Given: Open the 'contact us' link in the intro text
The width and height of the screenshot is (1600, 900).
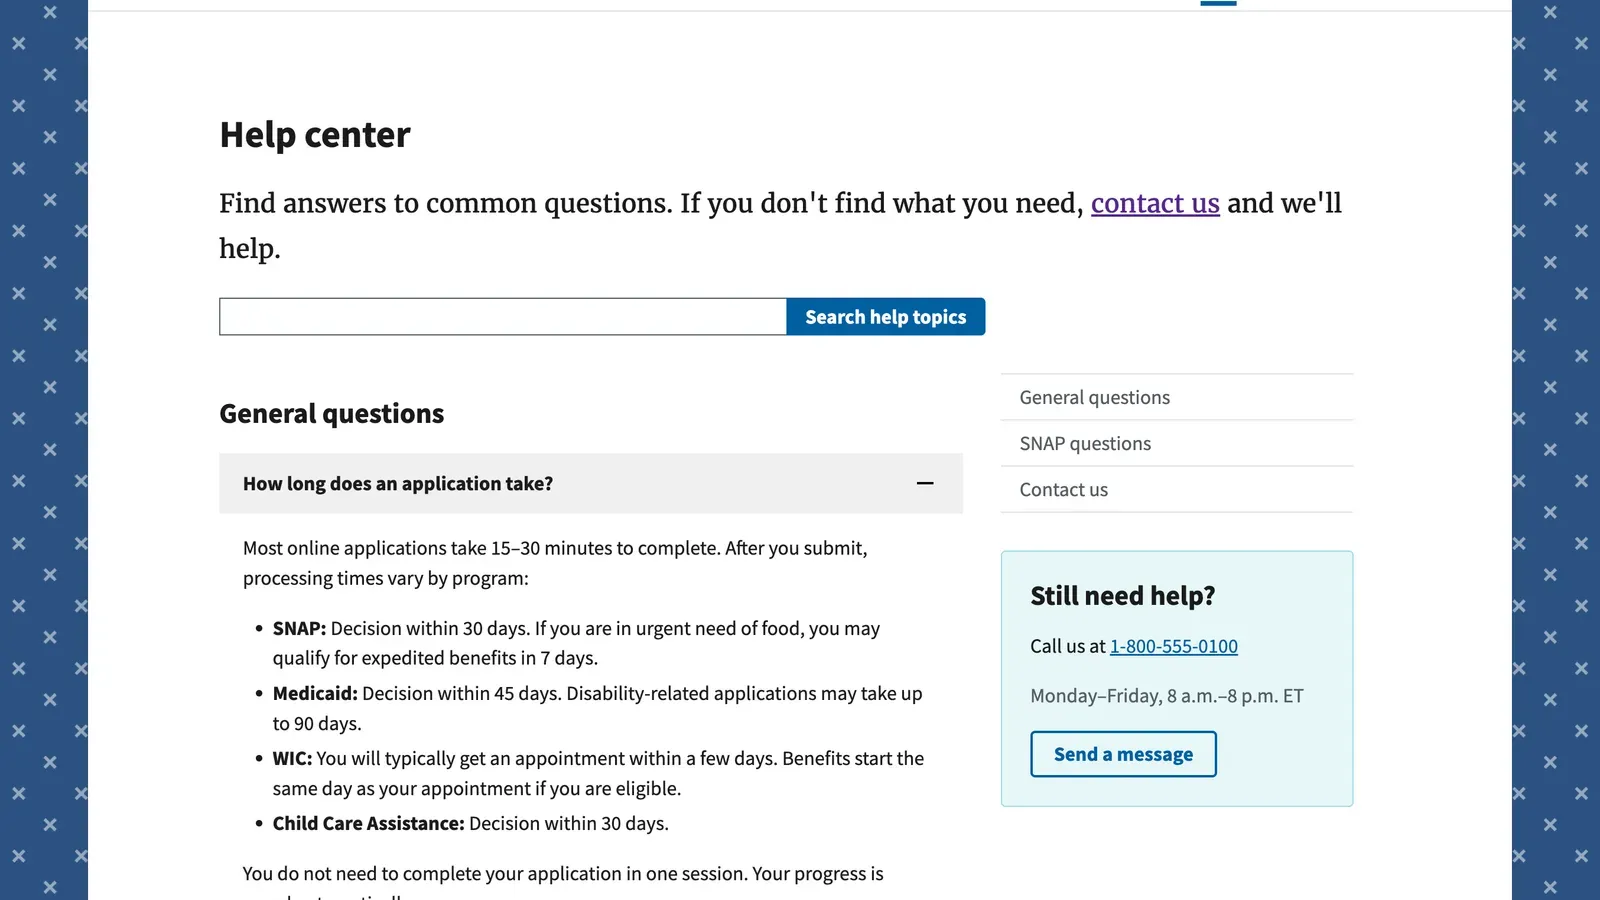Looking at the screenshot, I should click(1155, 203).
